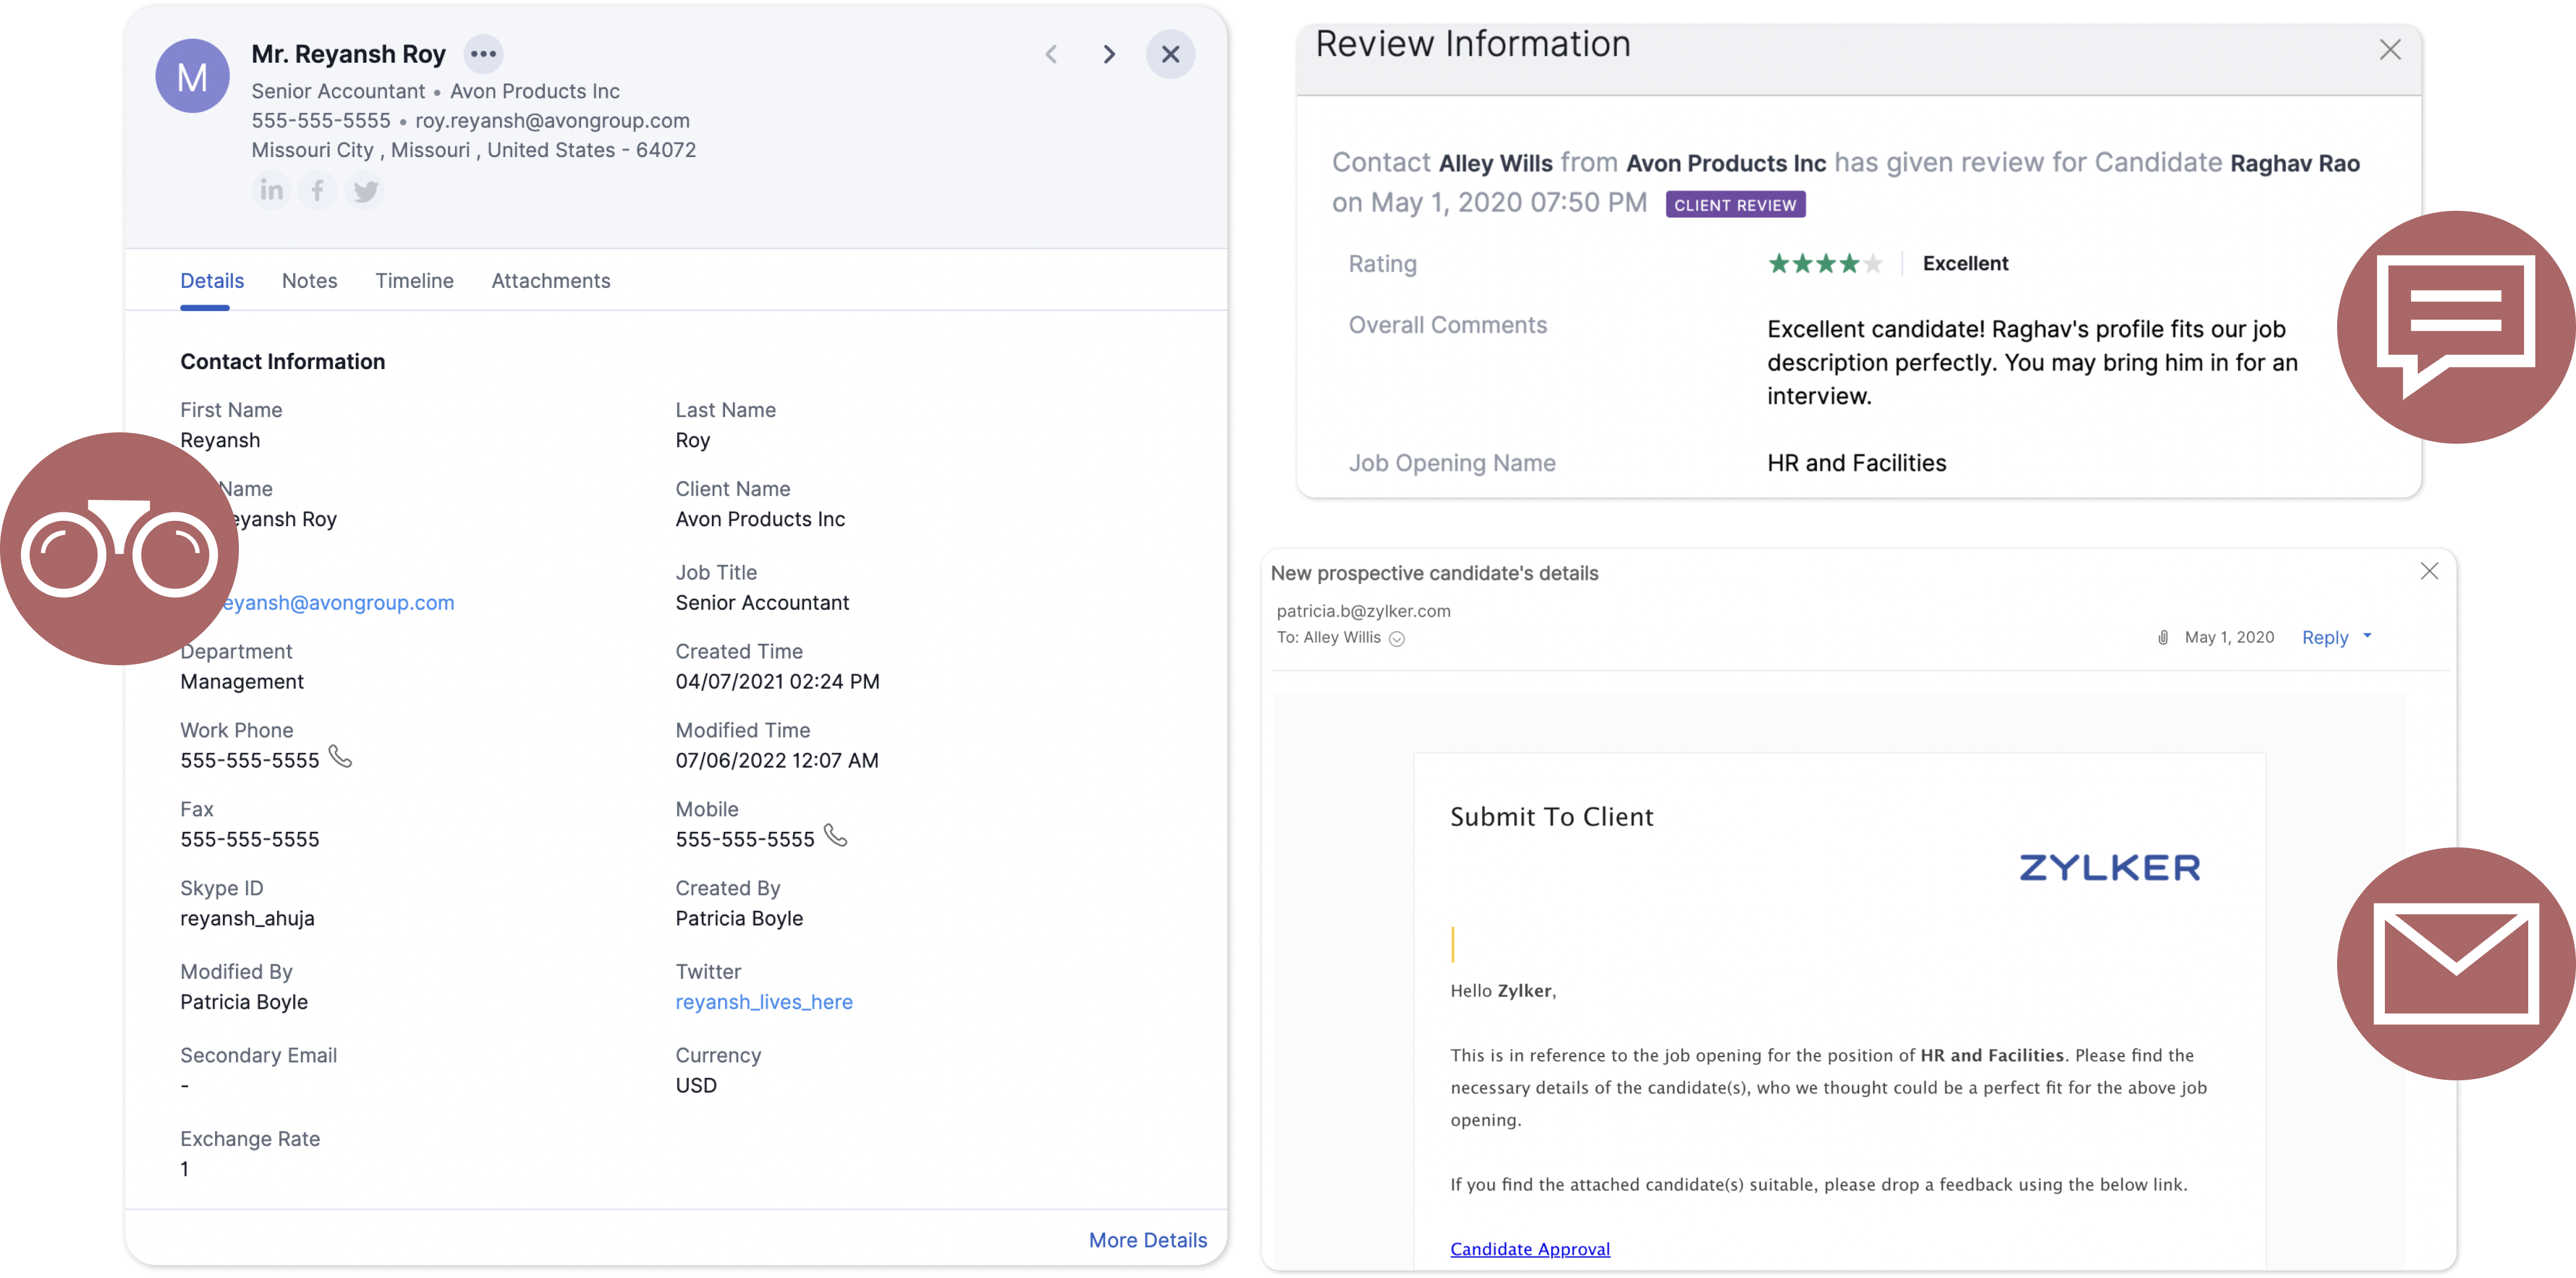Click the Mobile phone call icon
2576x1278 pixels.
835,836
